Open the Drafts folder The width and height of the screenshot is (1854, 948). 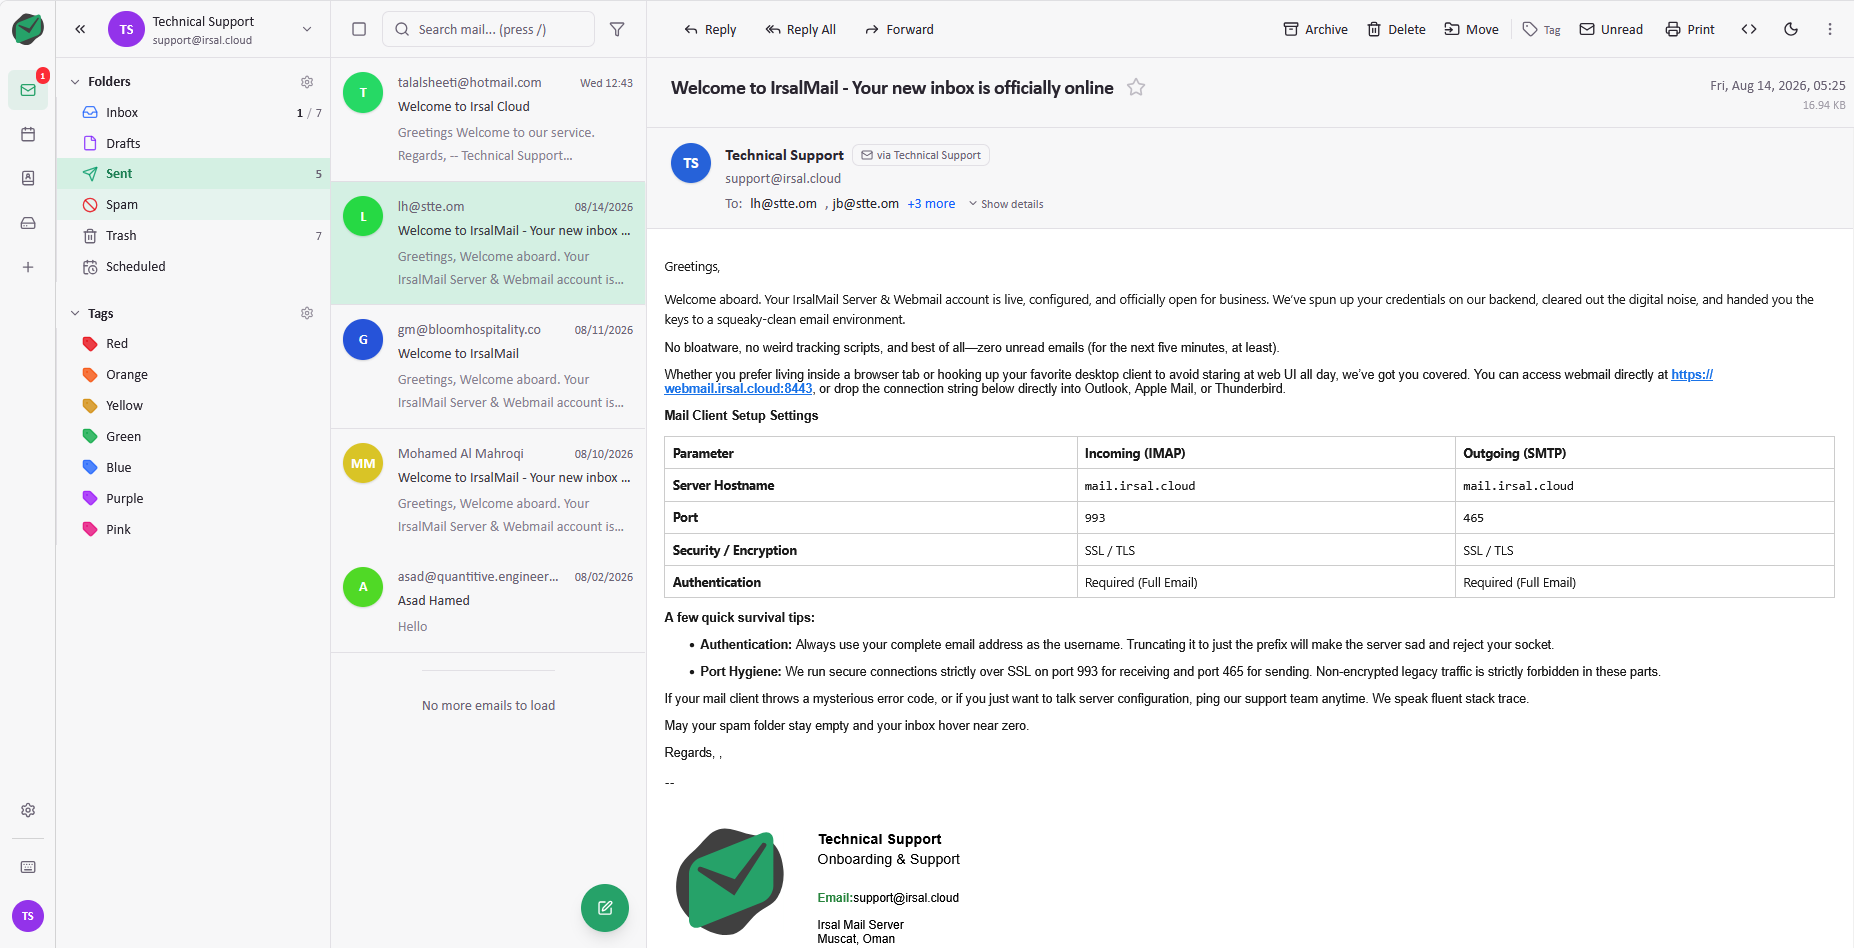[x=193, y=143]
